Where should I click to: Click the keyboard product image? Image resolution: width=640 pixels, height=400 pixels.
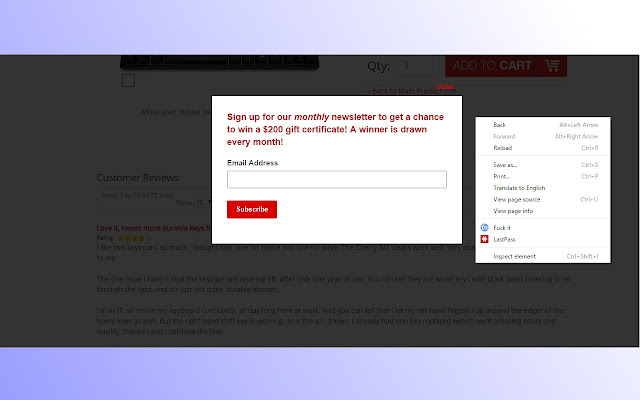point(219,62)
